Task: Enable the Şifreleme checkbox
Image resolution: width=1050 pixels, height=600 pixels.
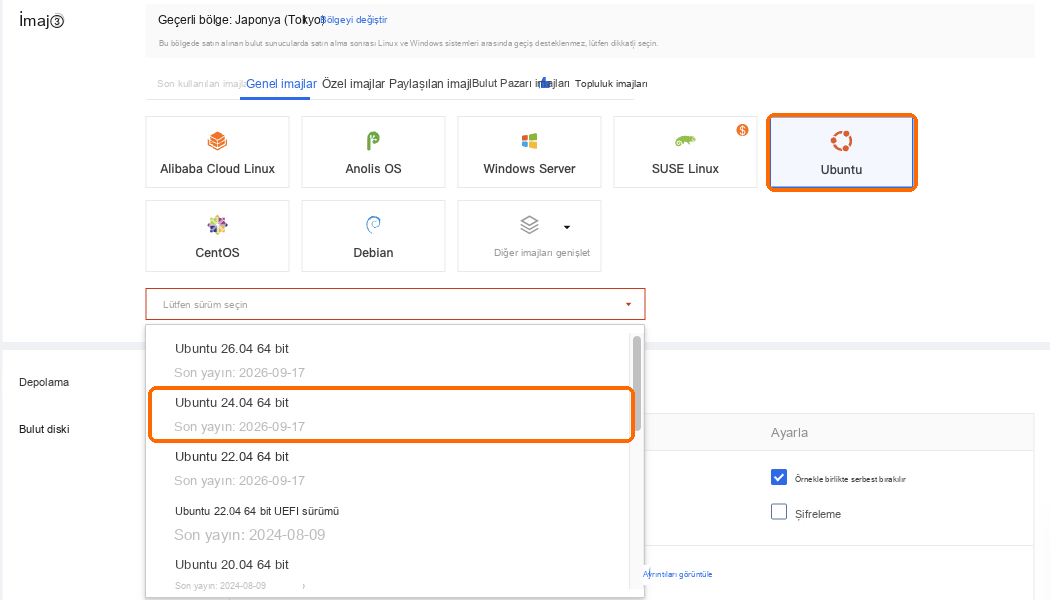Action: coord(779,512)
